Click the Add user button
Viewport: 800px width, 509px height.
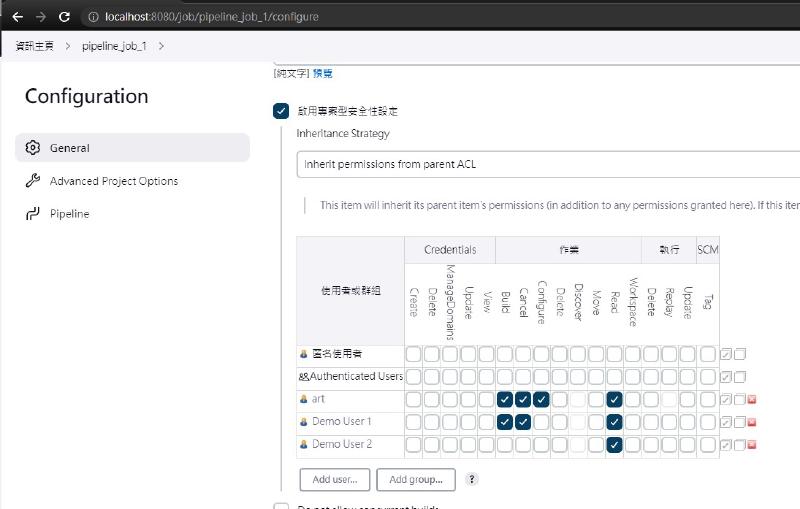click(x=334, y=479)
